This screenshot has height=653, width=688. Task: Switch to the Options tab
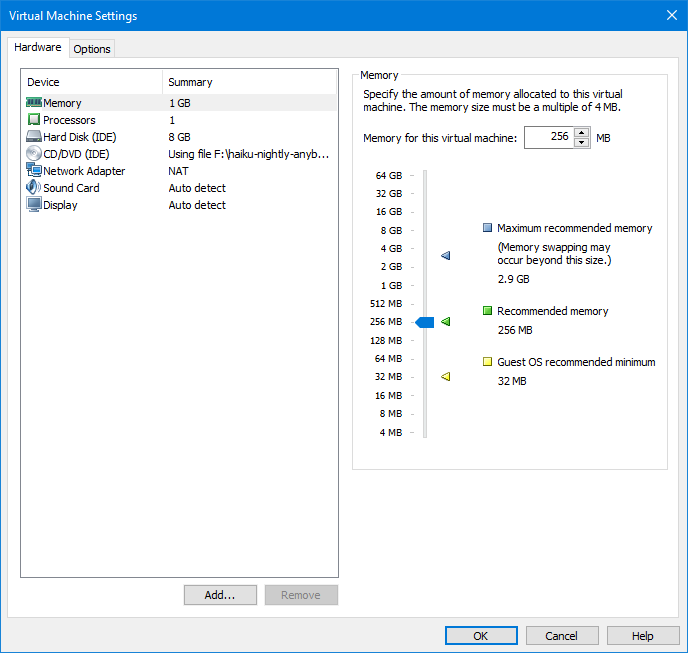tap(92, 49)
